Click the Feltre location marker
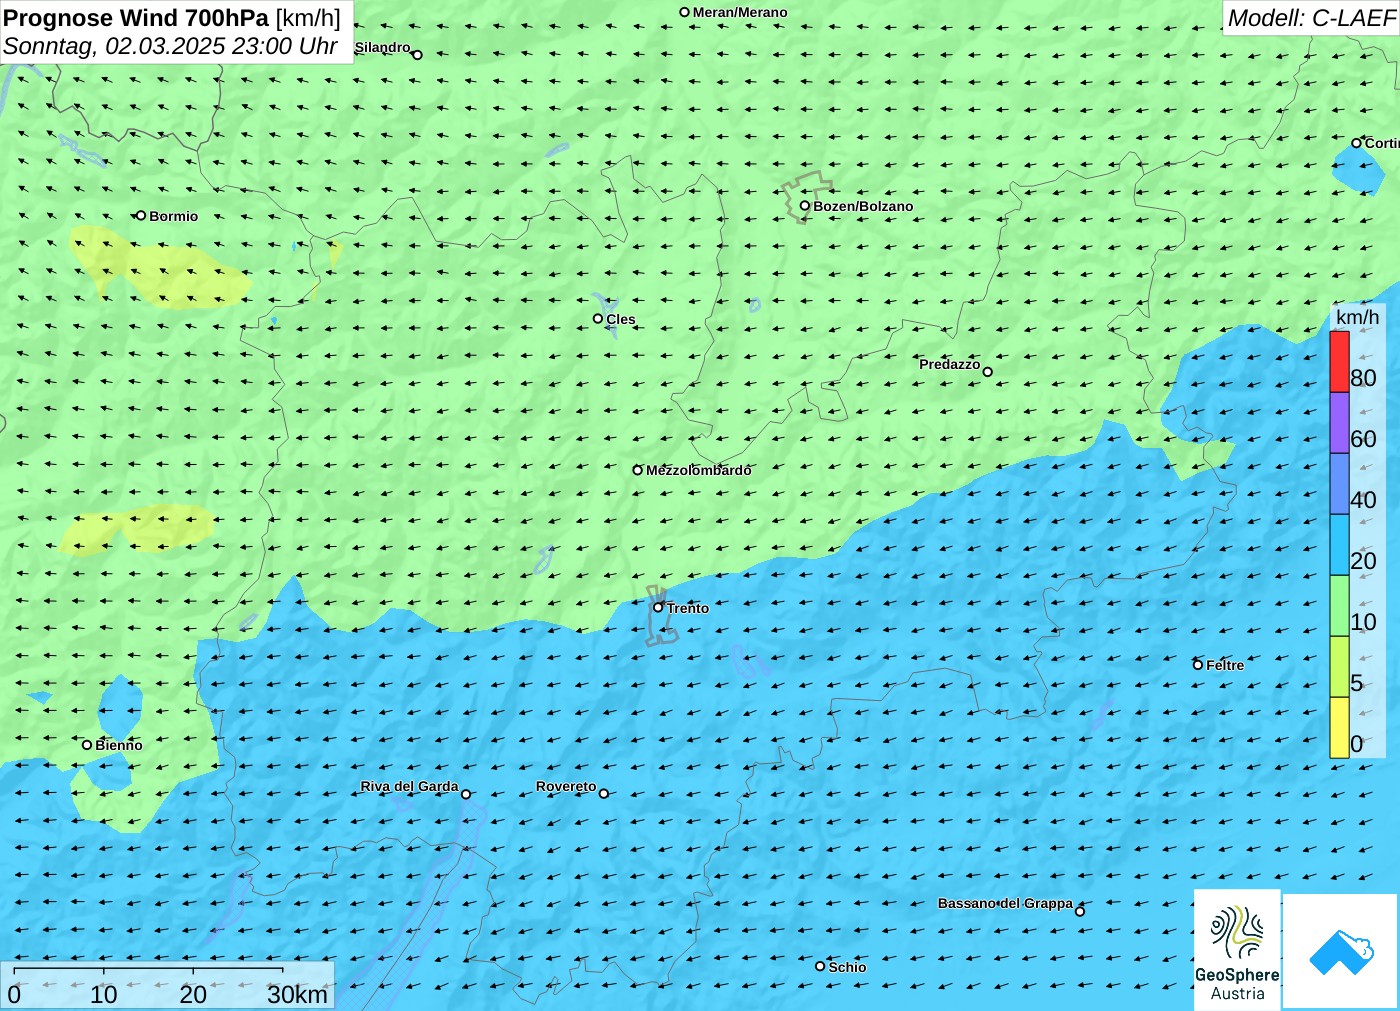This screenshot has height=1011, width=1400. tap(1198, 665)
